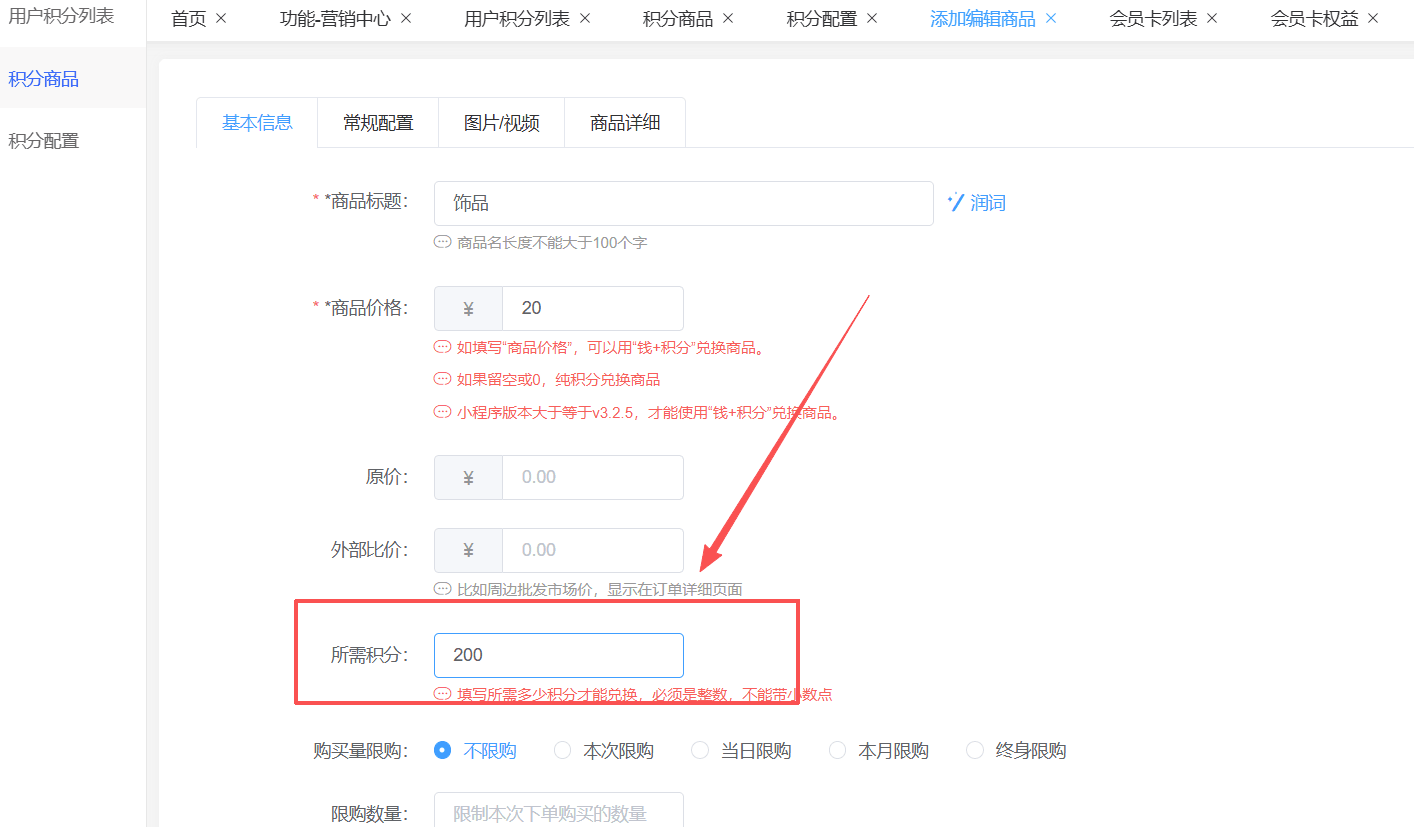Close the 会员卡列表 tab via X icon

[x=1212, y=19]
